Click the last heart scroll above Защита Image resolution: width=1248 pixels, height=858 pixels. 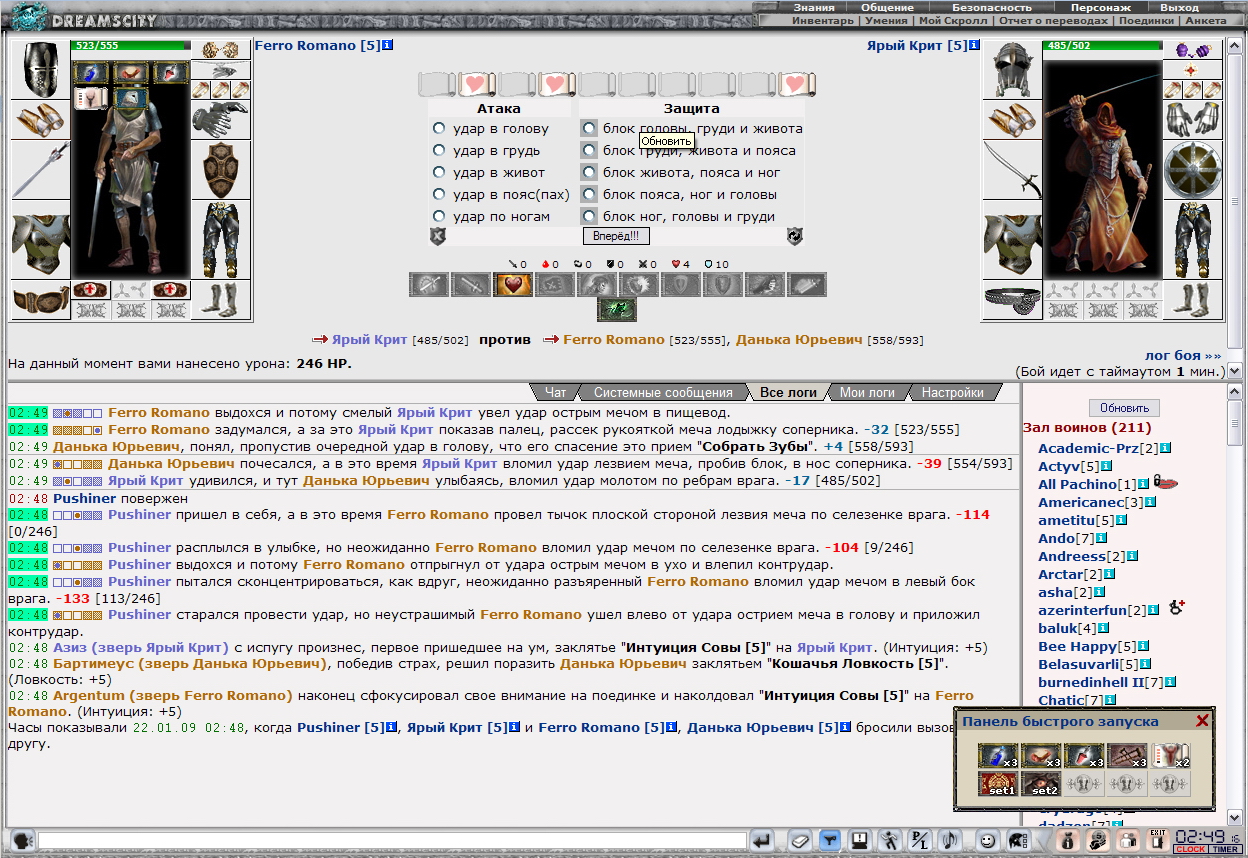[x=797, y=83]
